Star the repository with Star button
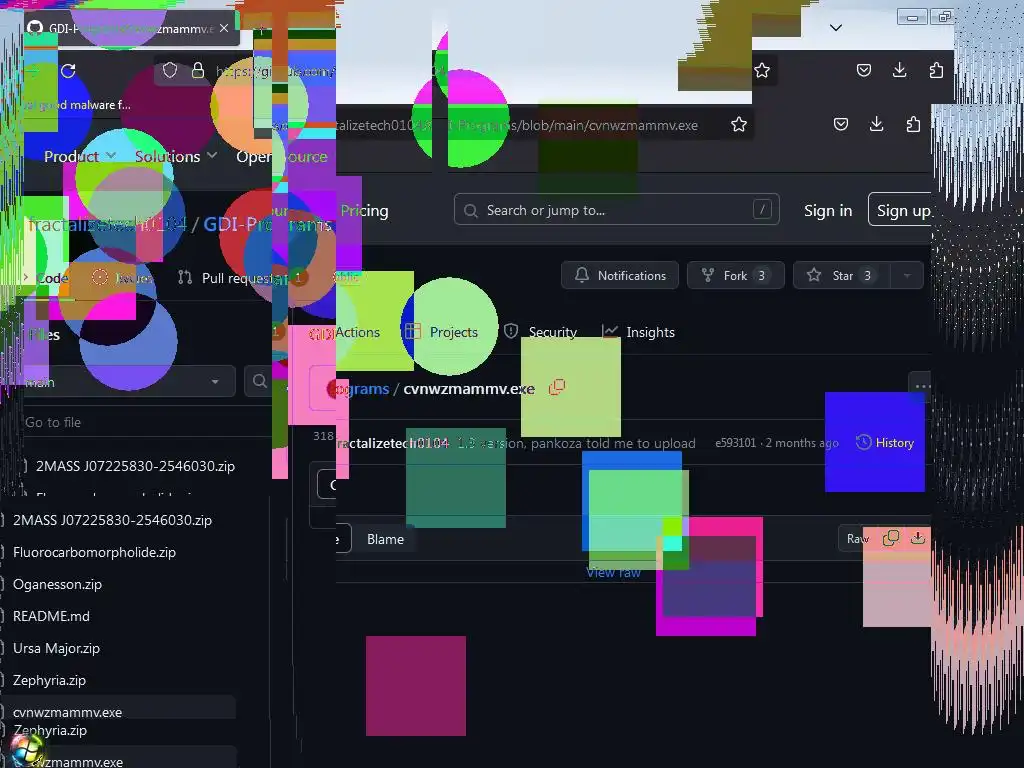The image size is (1024, 768). (842, 276)
